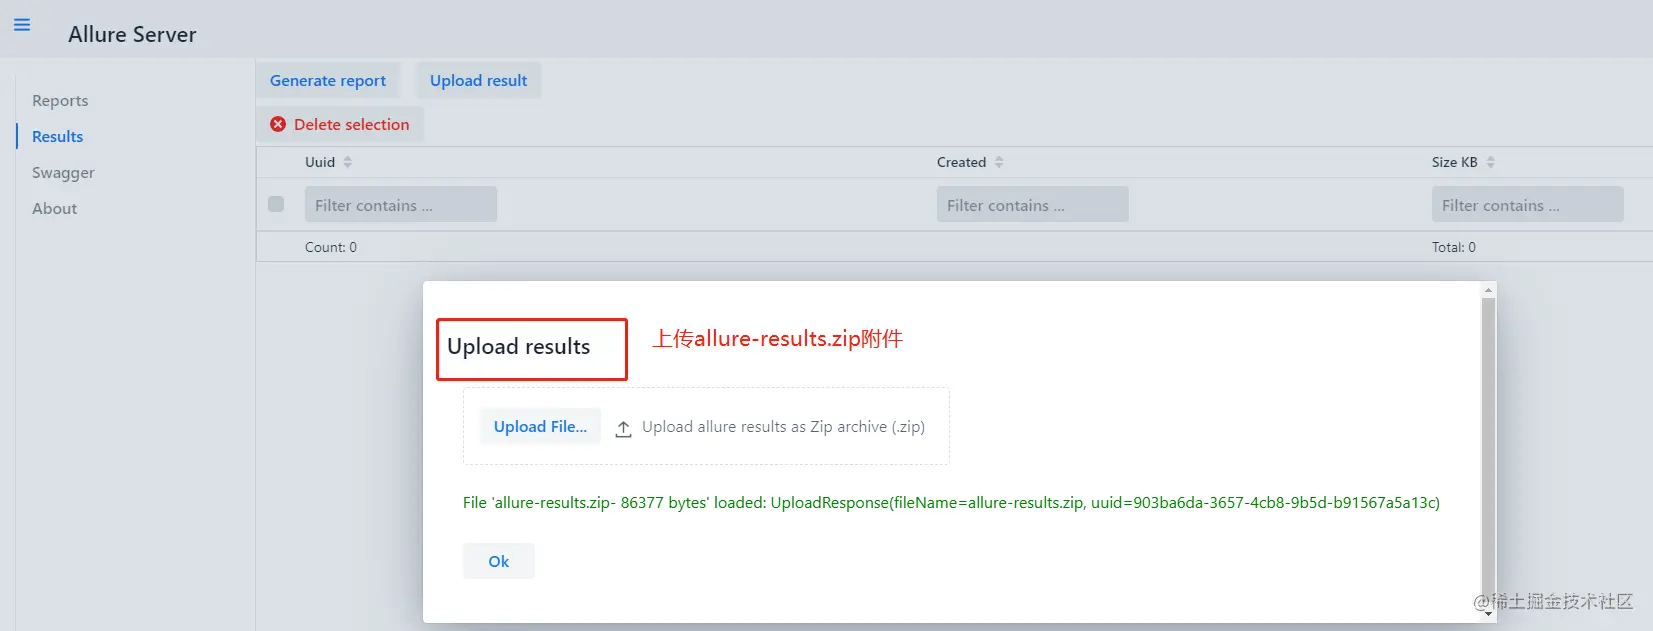Click the Delete selection button
Image resolution: width=1653 pixels, height=631 pixels.
pyautogui.click(x=340, y=124)
